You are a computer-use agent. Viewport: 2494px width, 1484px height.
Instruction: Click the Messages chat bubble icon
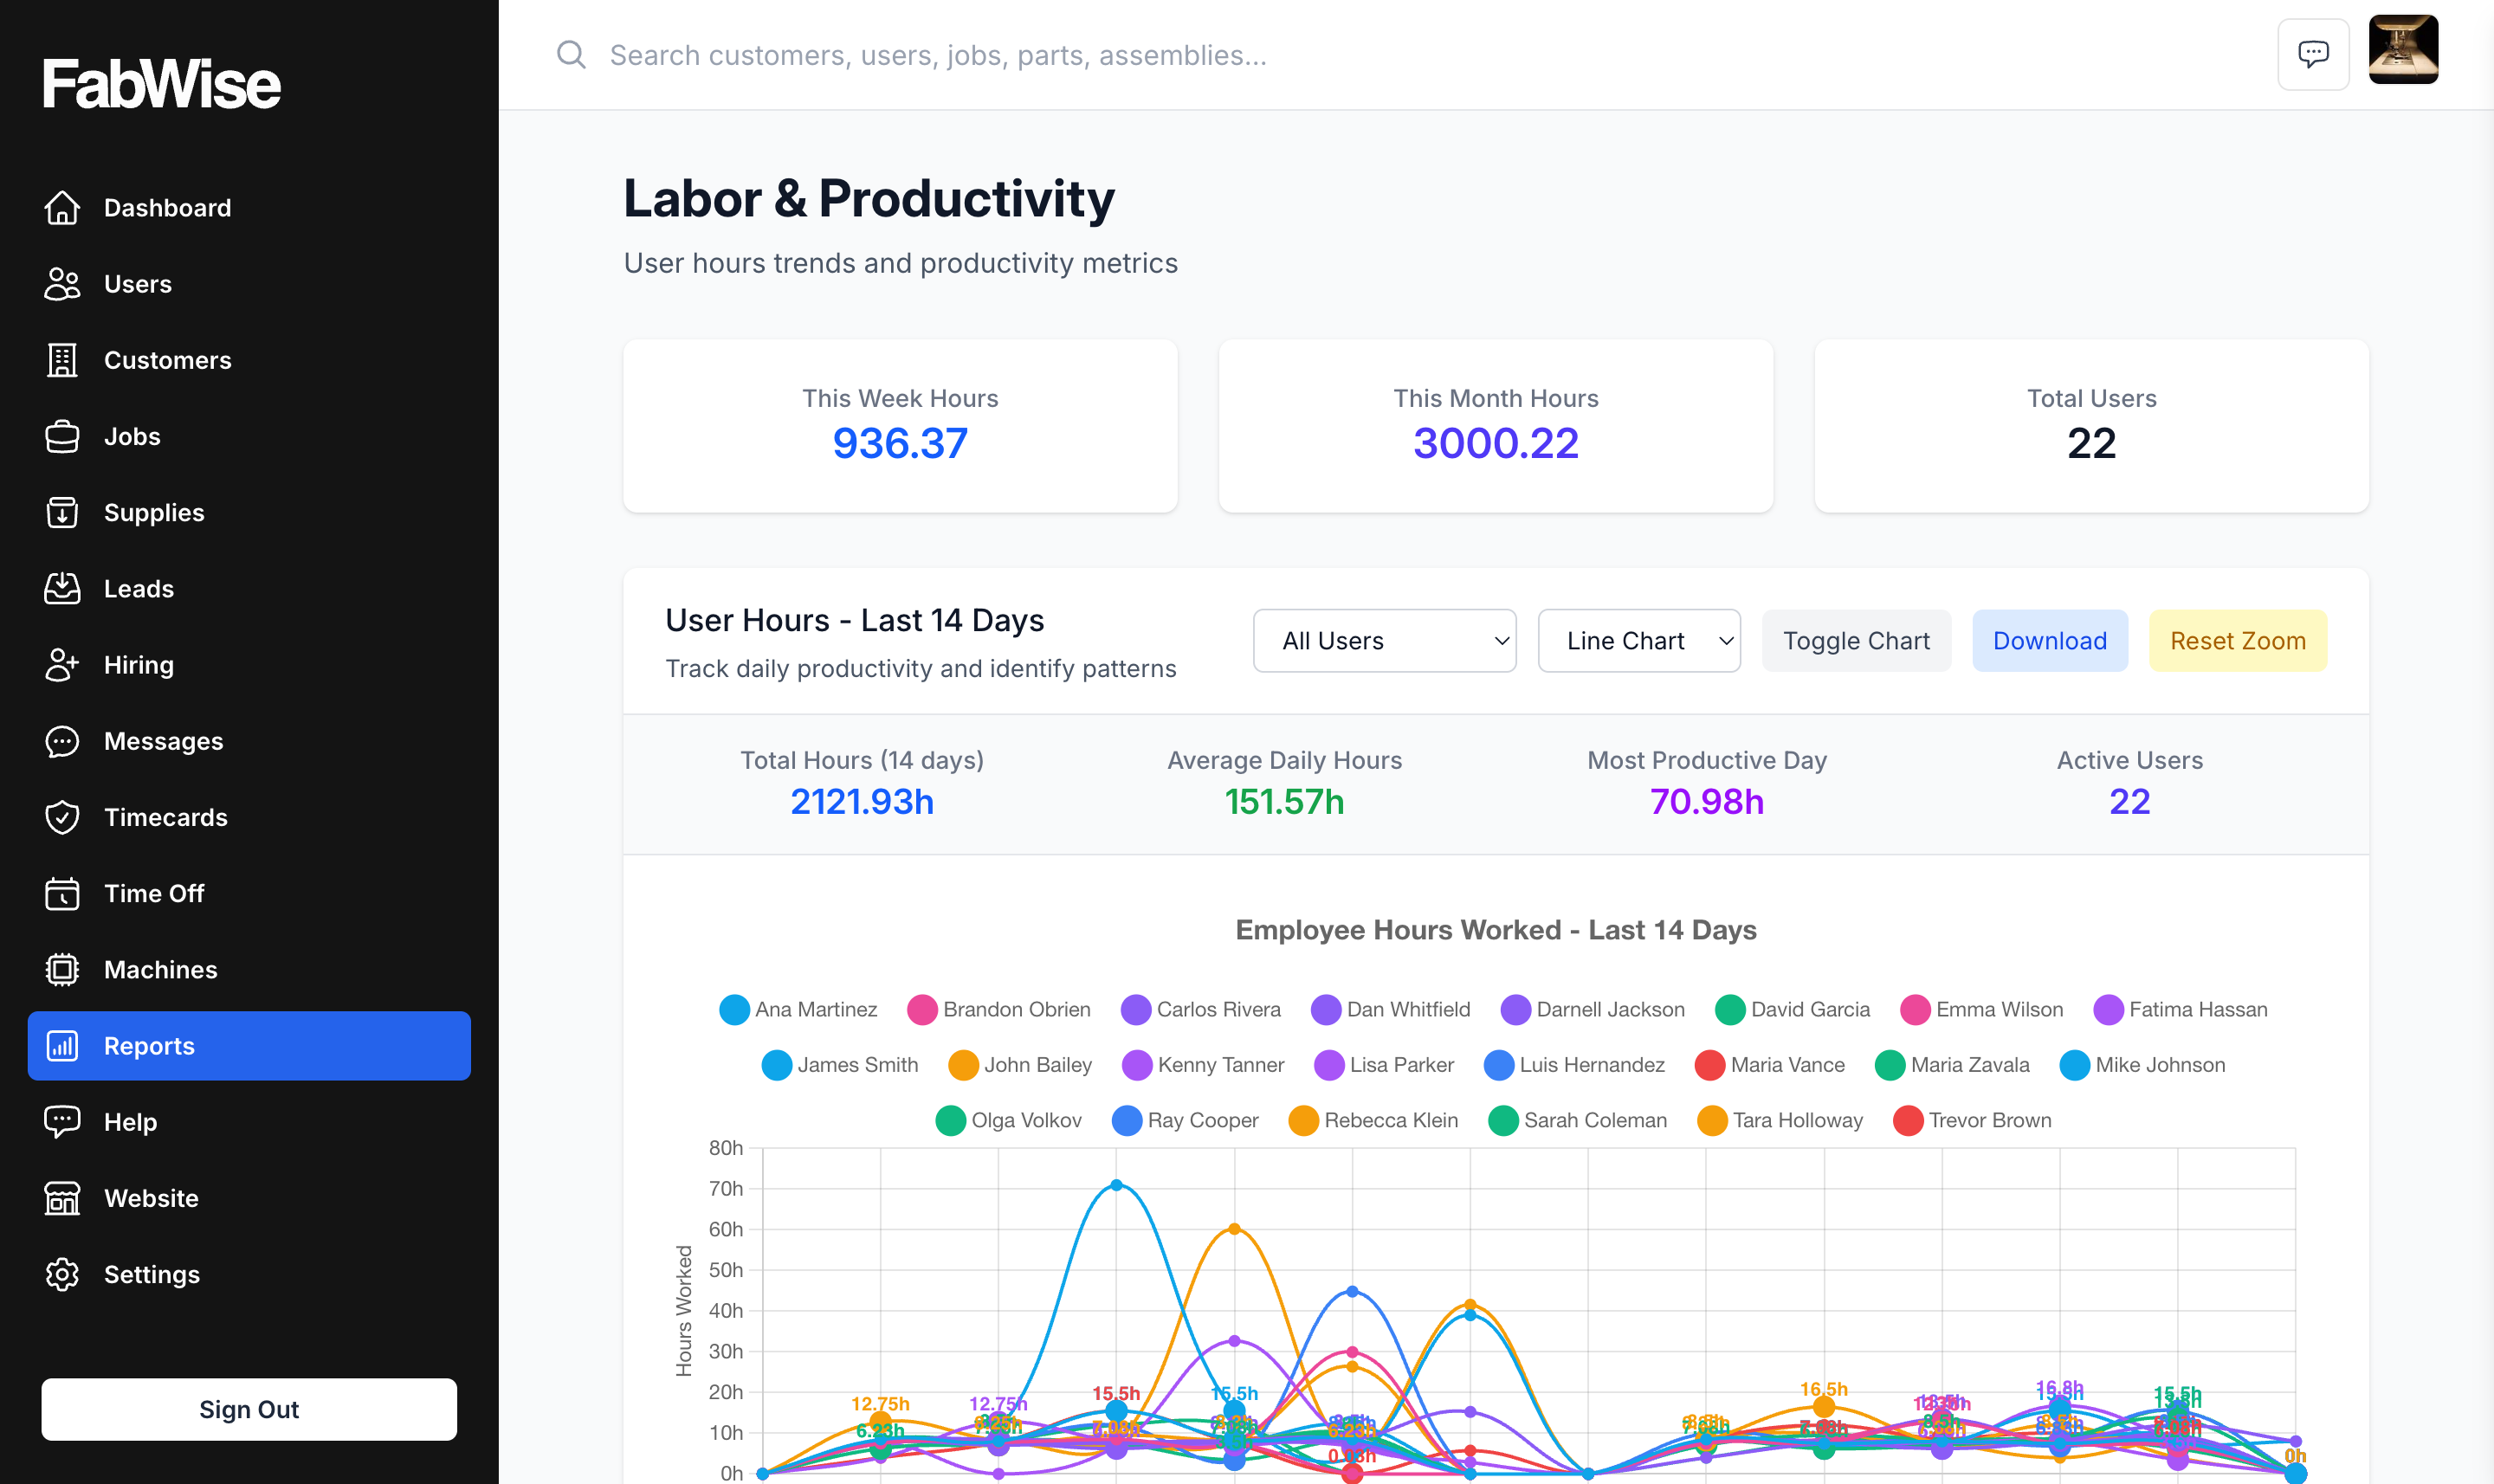pos(62,741)
